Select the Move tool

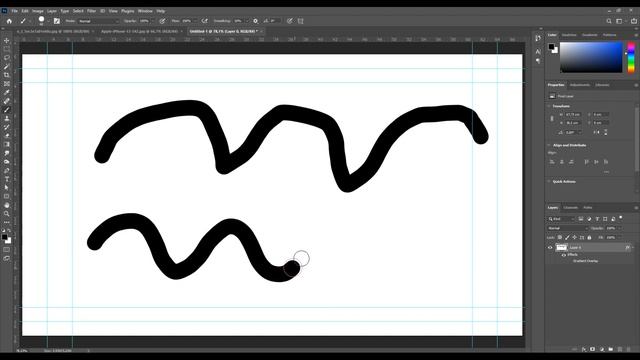coord(7,40)
